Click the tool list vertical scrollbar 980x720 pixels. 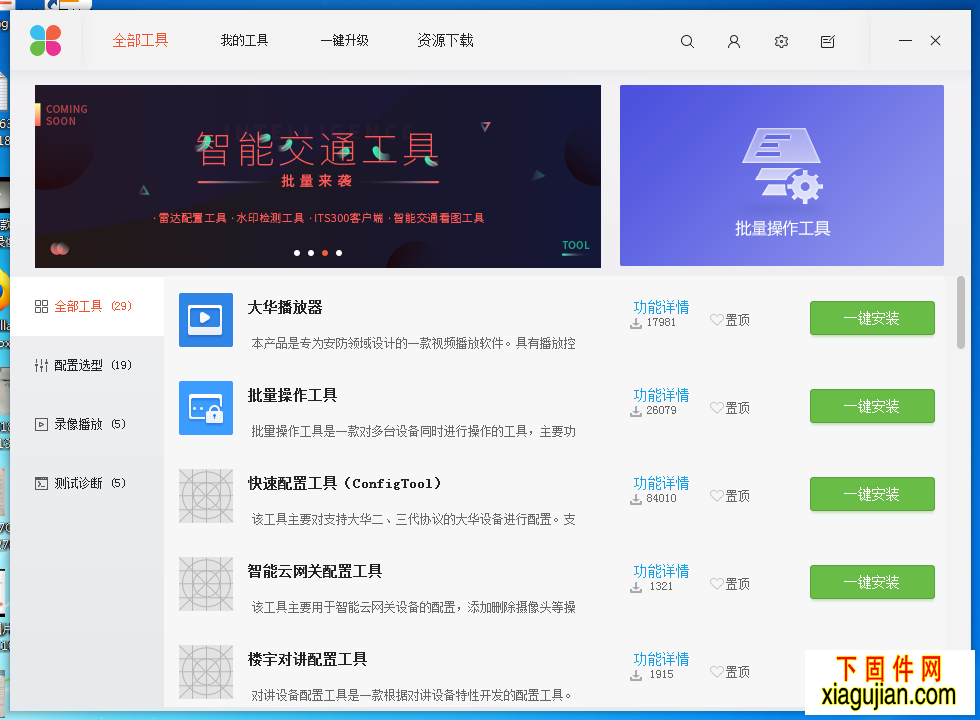pyautogui.click(x=961, y=312)
